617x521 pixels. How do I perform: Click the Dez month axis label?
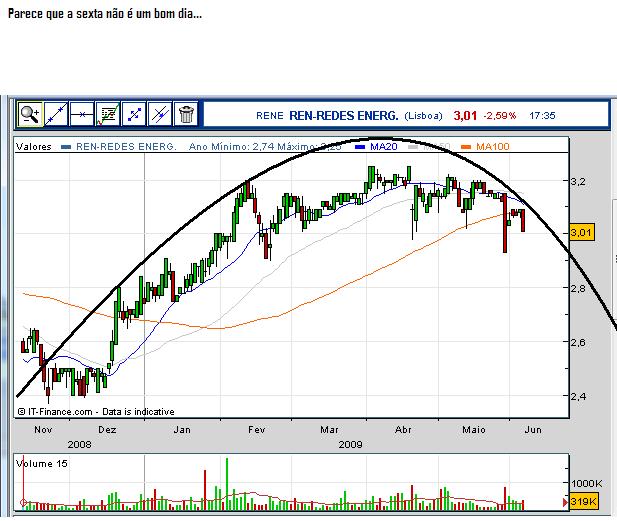pos(107,430)
